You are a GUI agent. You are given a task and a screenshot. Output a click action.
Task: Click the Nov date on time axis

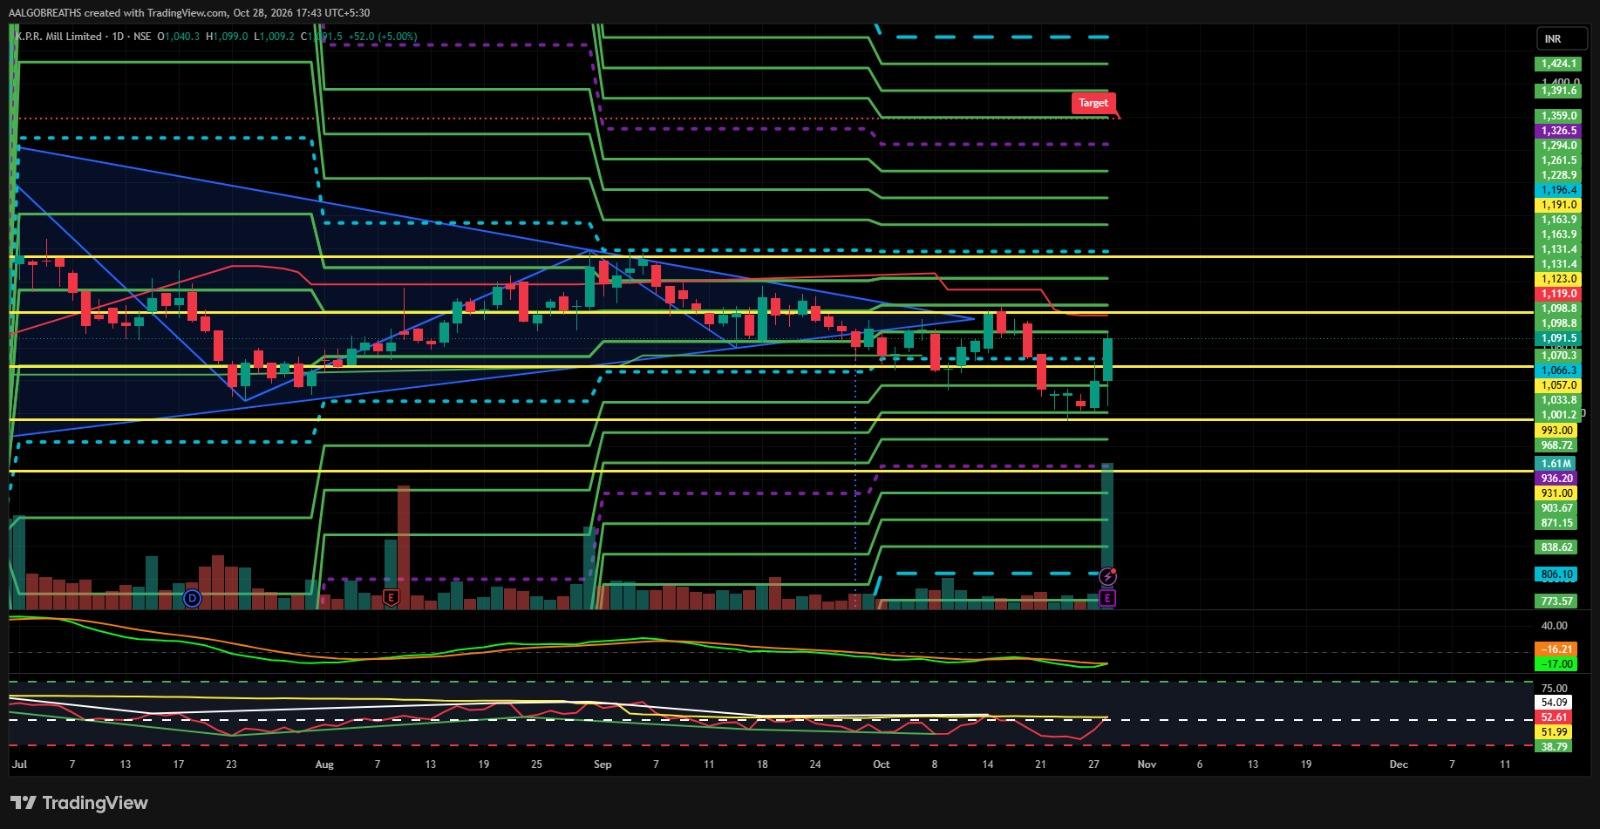[x=1146, y=764]
